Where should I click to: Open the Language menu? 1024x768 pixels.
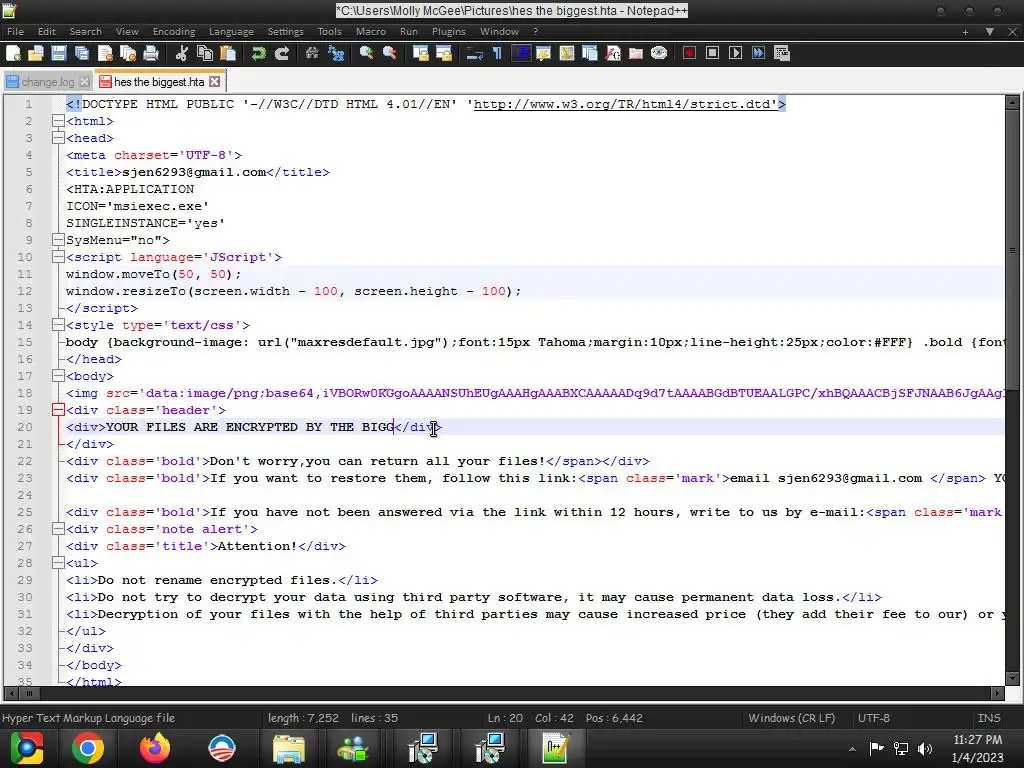click(x=231, y=31)
